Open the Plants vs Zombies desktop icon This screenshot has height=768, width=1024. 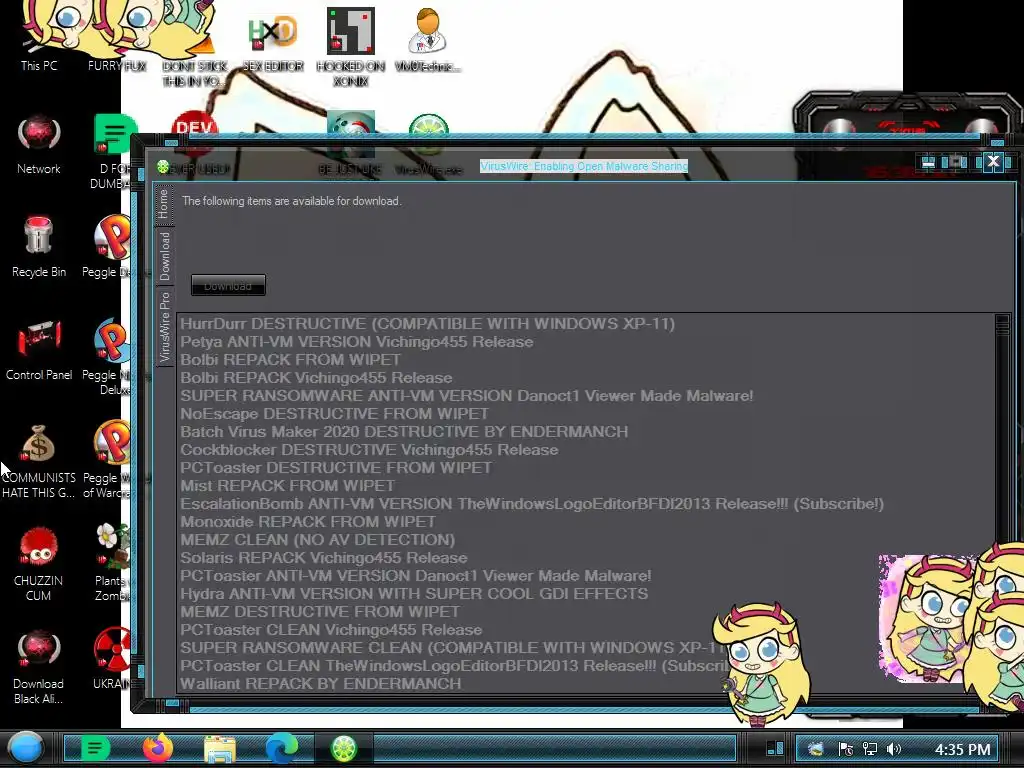[x=112, y=562]
